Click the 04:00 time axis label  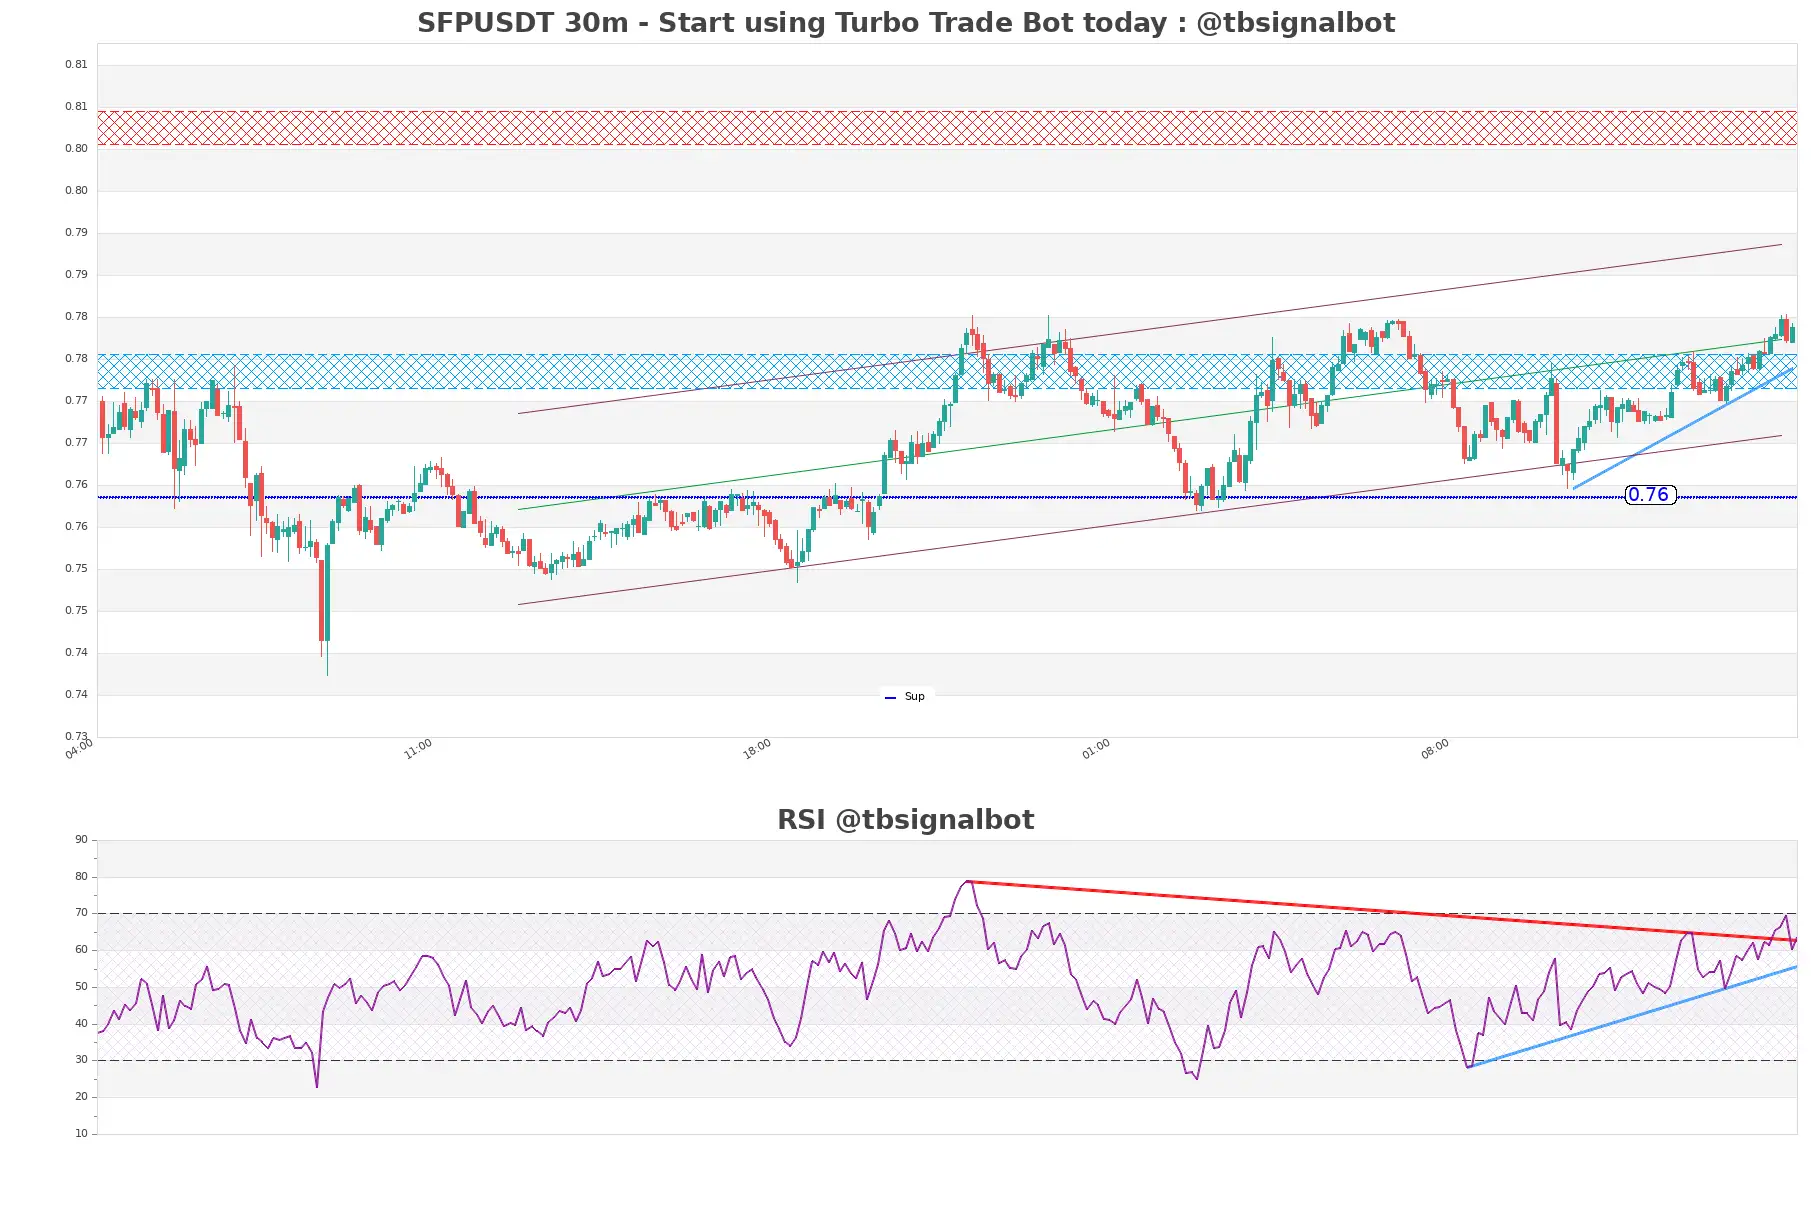79,749
